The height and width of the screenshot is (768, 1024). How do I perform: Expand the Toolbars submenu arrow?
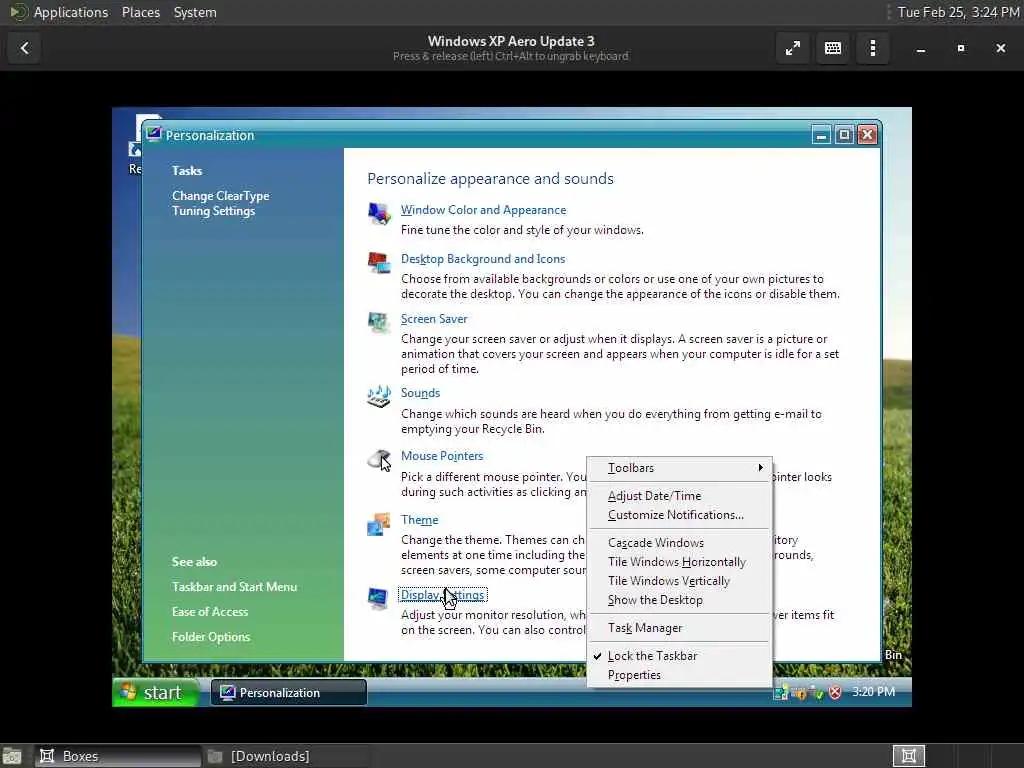(x=760, y=468)
